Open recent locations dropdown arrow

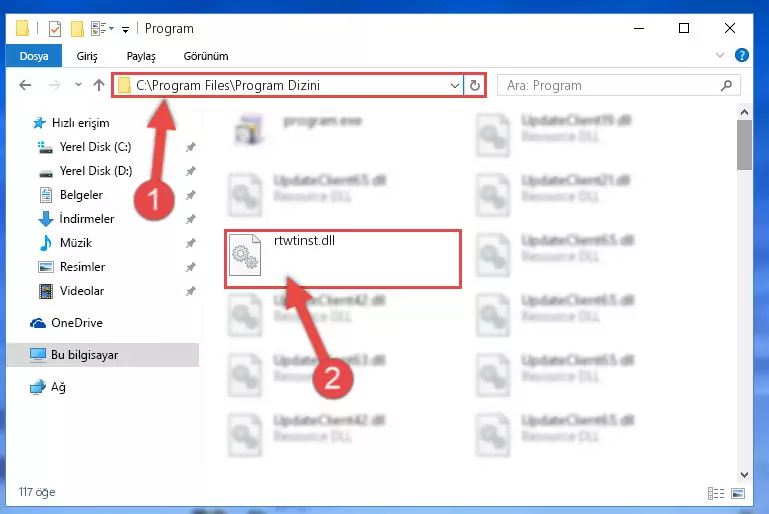pos(78,85)
